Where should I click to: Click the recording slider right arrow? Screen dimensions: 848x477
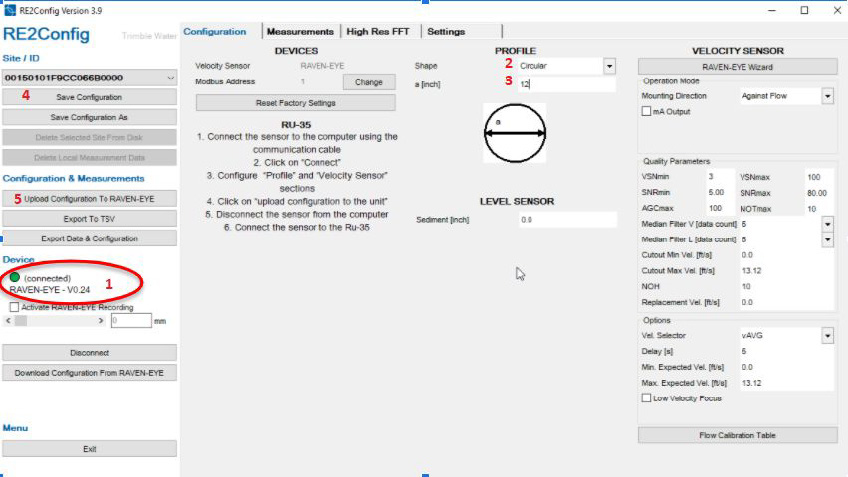point(101,321)
